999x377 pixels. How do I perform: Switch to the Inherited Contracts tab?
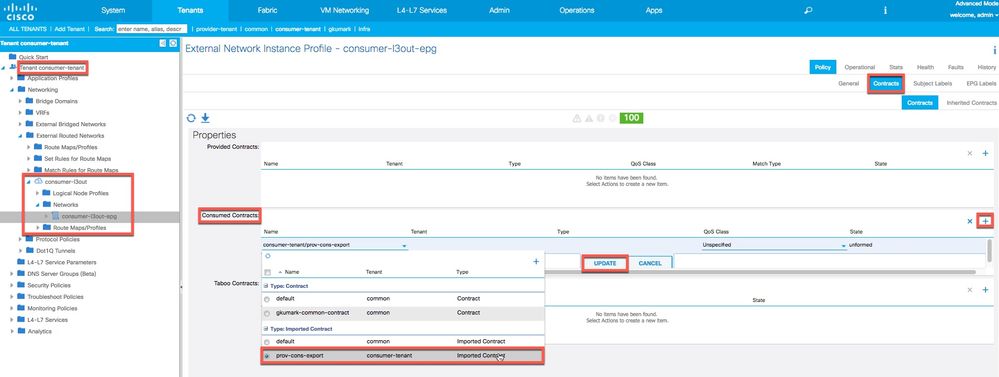point(972,103)
